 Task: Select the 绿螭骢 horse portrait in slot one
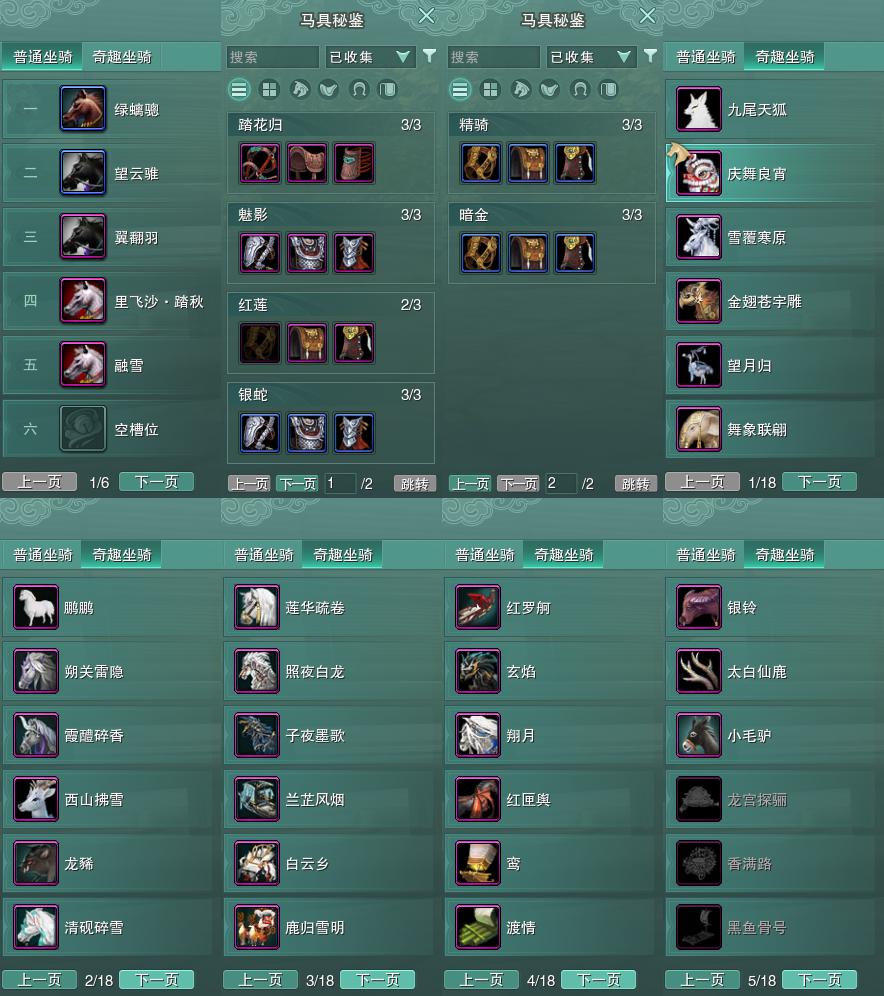tap(83, 109)
